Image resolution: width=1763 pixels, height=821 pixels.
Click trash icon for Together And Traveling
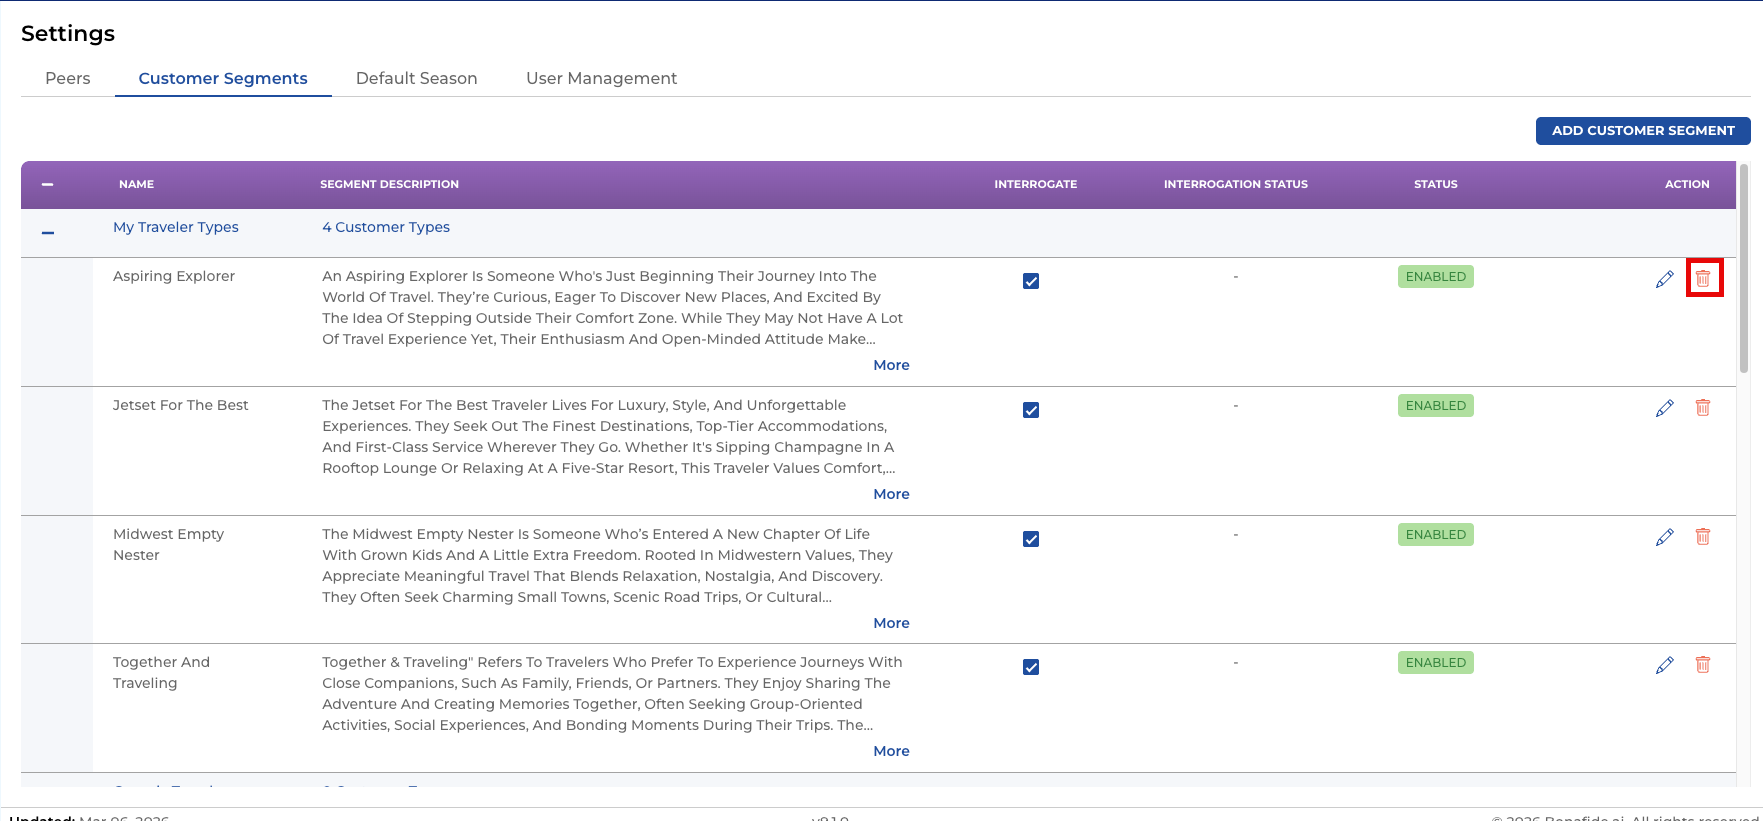click(x=1702, y=664)
